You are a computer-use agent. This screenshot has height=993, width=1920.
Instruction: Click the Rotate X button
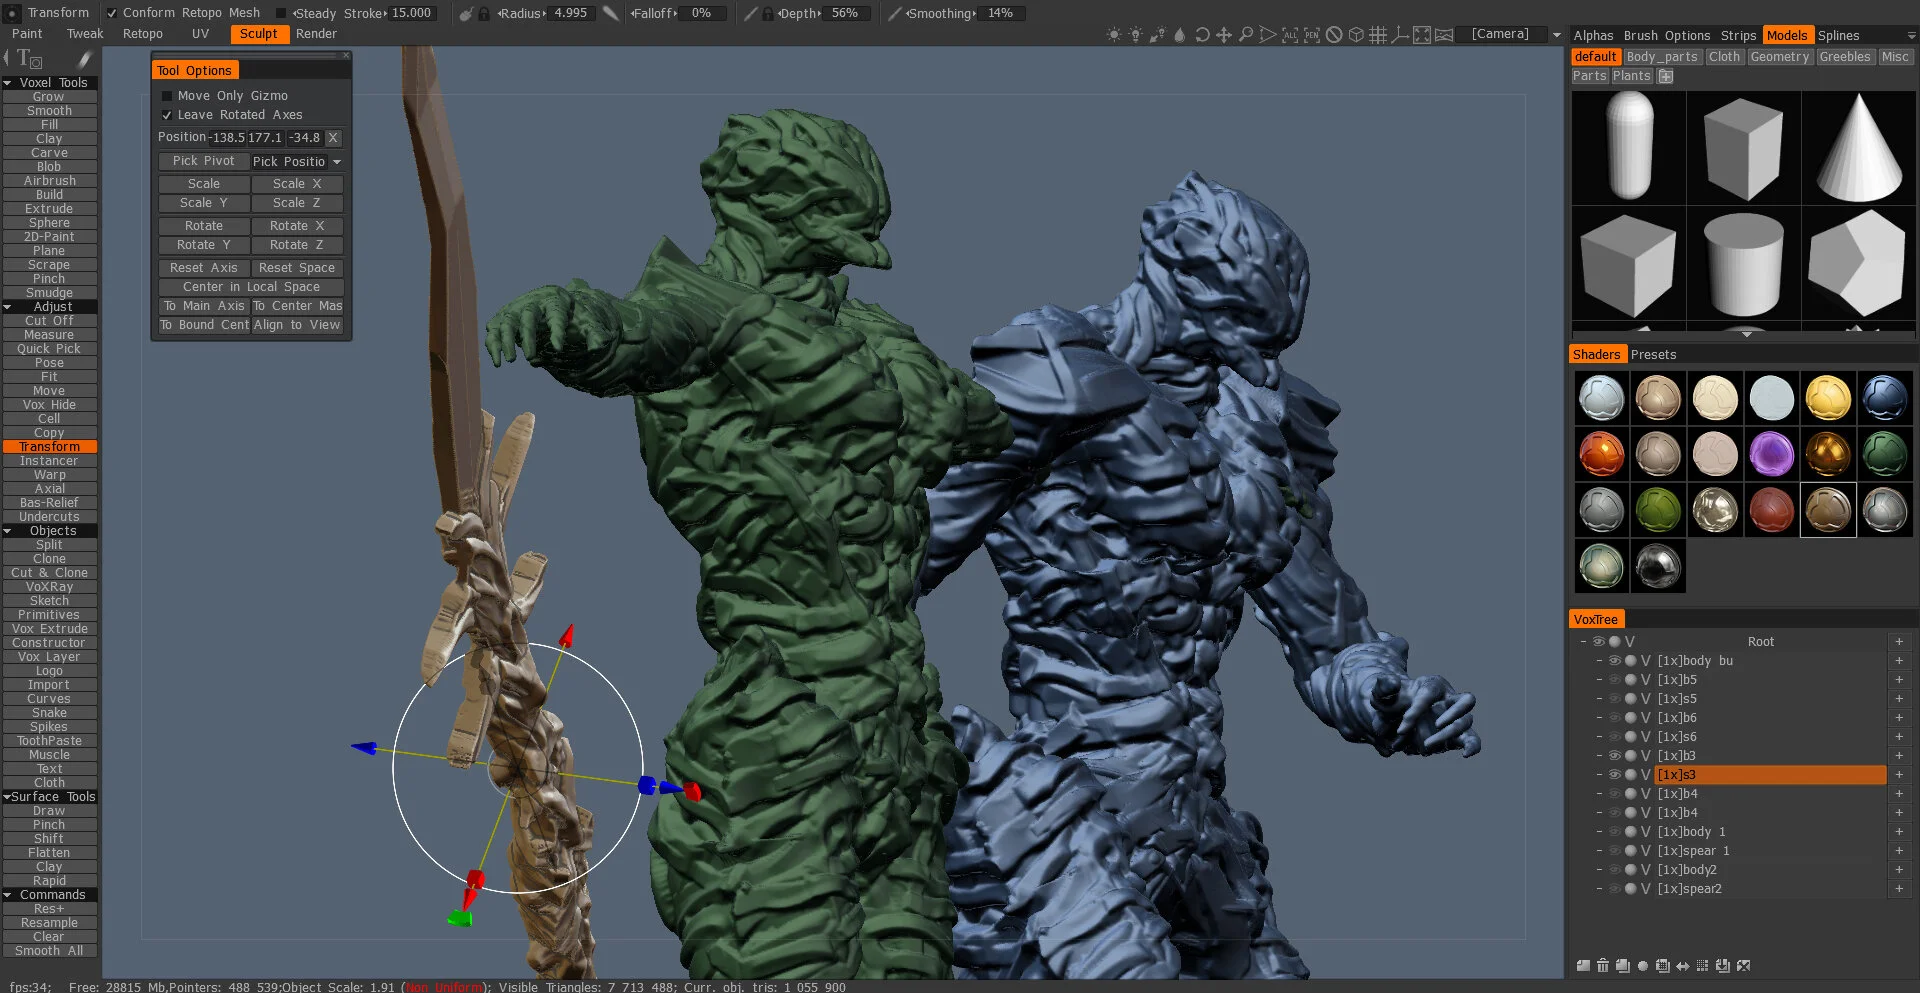pos(297,226)
